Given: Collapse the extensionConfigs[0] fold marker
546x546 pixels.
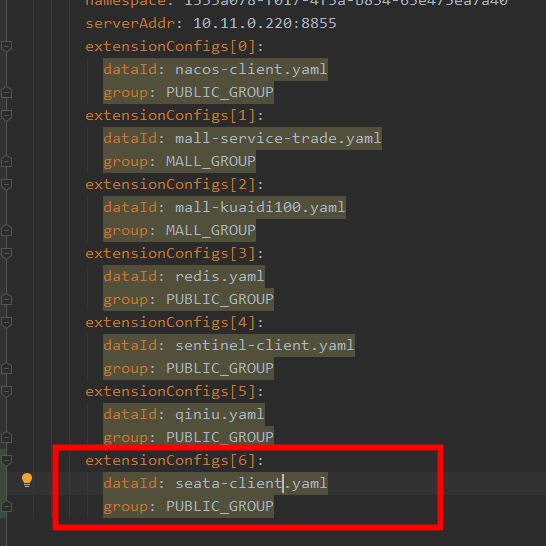Looking at the screenshot, I should coord(6,46).
